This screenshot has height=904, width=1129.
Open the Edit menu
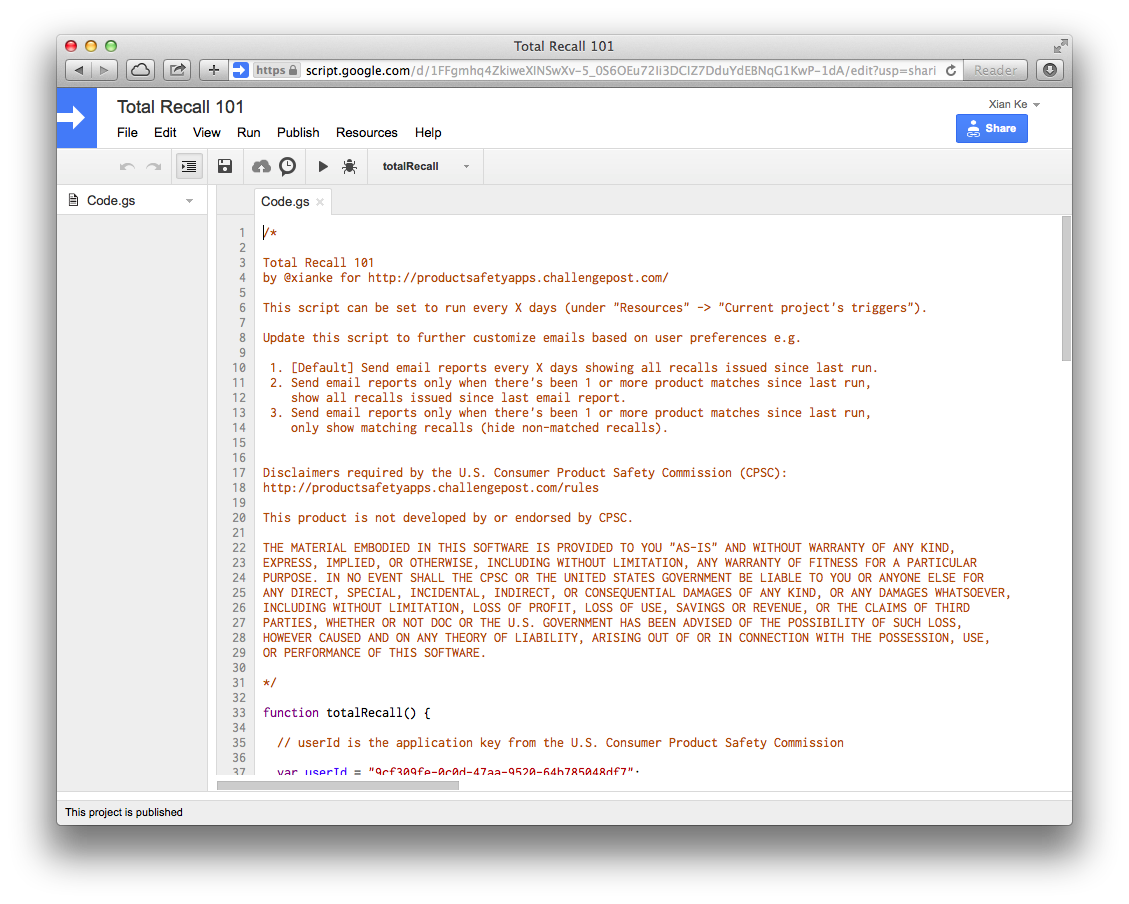point(165,132)
